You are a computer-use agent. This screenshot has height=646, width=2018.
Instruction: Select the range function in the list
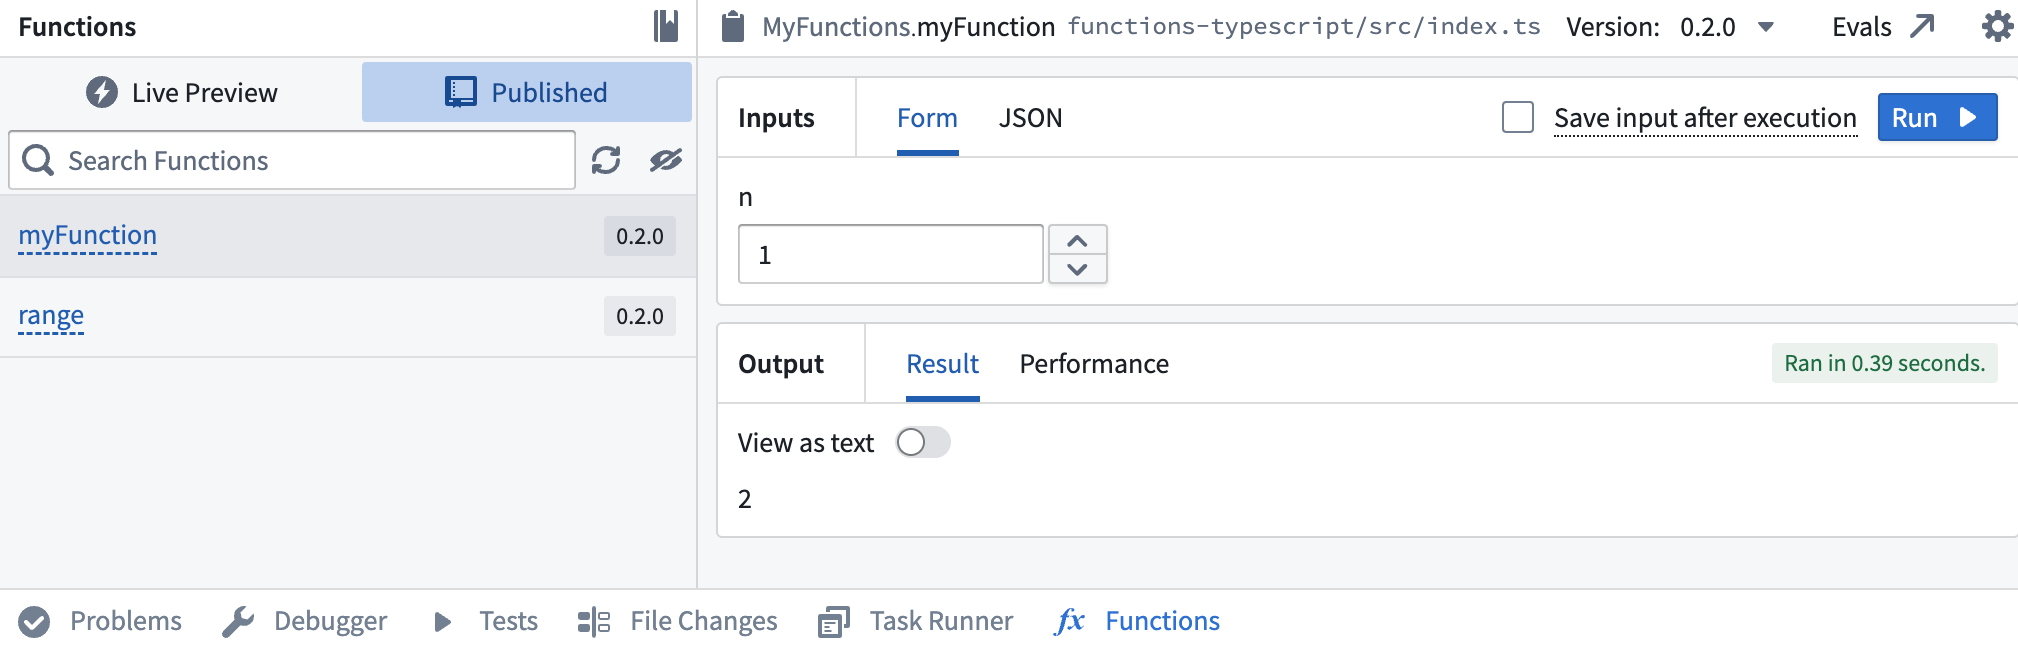[x=51, y=316]
